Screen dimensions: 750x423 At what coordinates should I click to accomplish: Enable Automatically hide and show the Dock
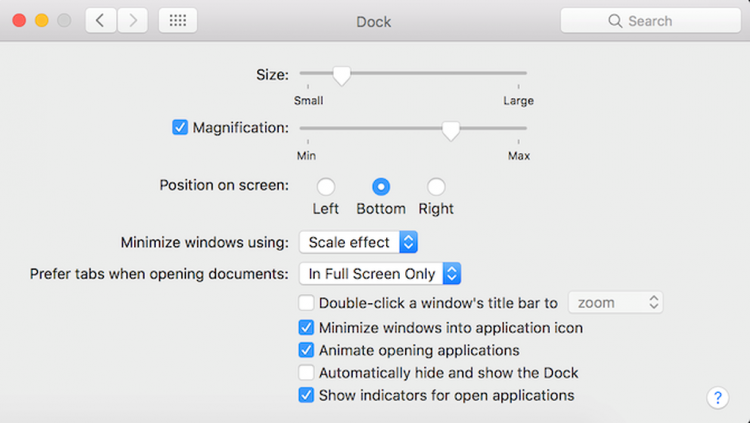[306, 372]
